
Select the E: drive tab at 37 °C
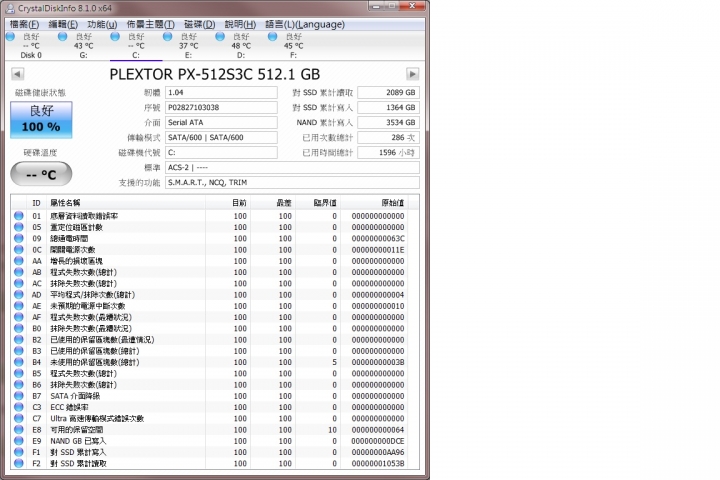tap(188, 45)
